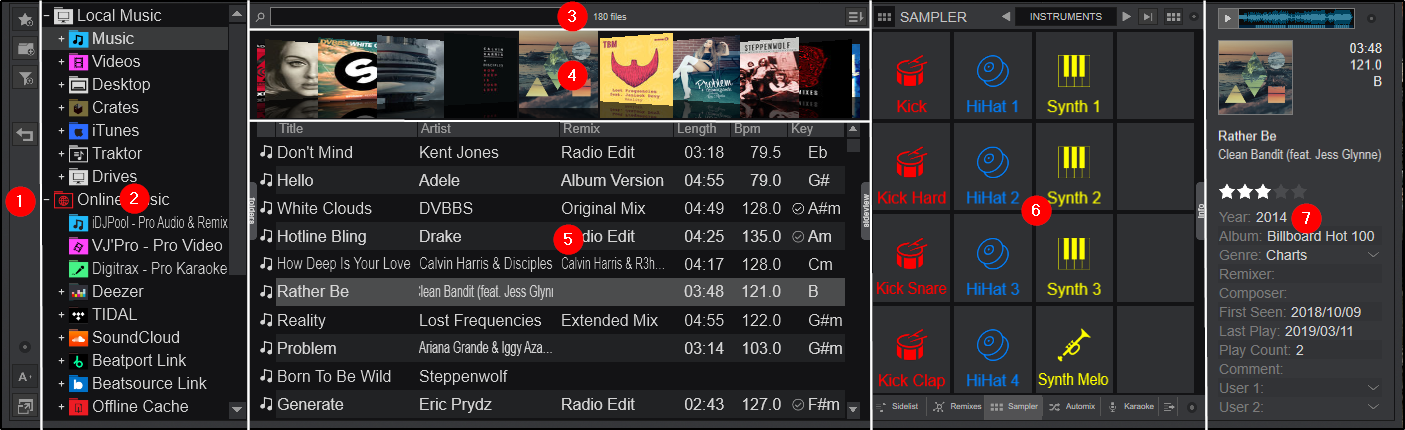Click the music note icon beside Hello
The height and width of the screenshot is (430, 1405).
pyautogui.click(x=266, y=181)
